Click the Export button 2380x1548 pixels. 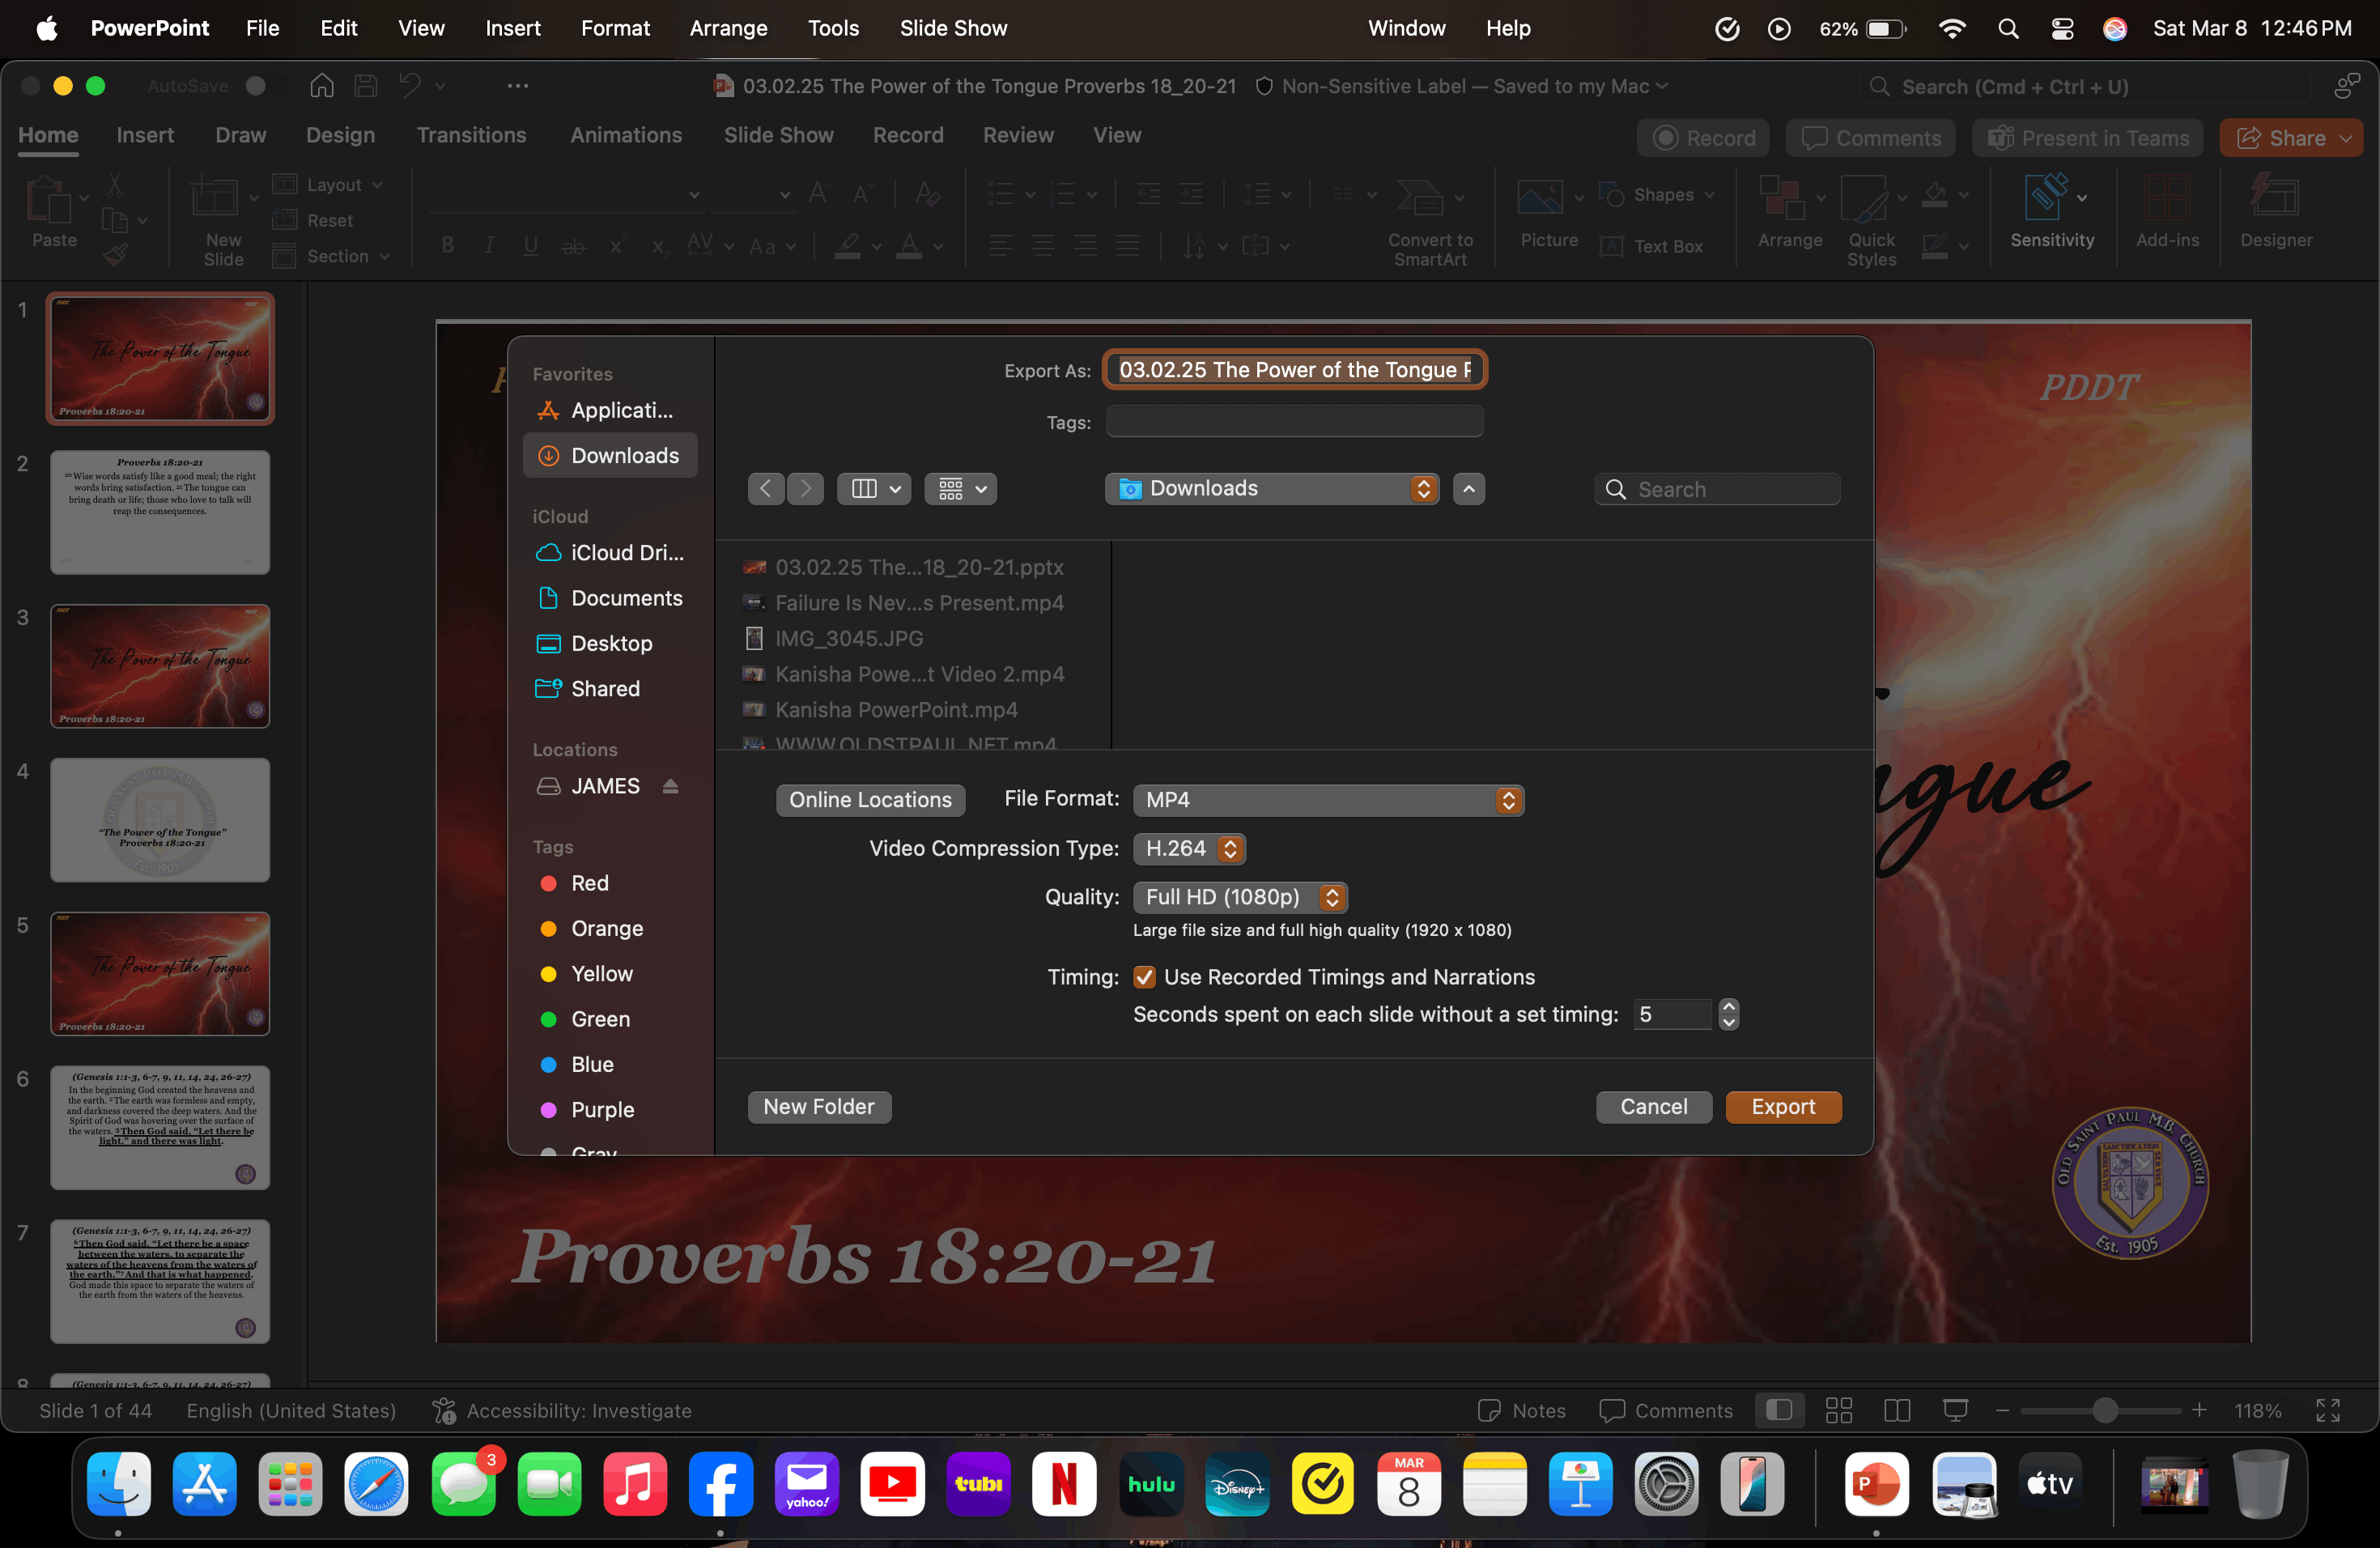(x=1782, y=1107)
